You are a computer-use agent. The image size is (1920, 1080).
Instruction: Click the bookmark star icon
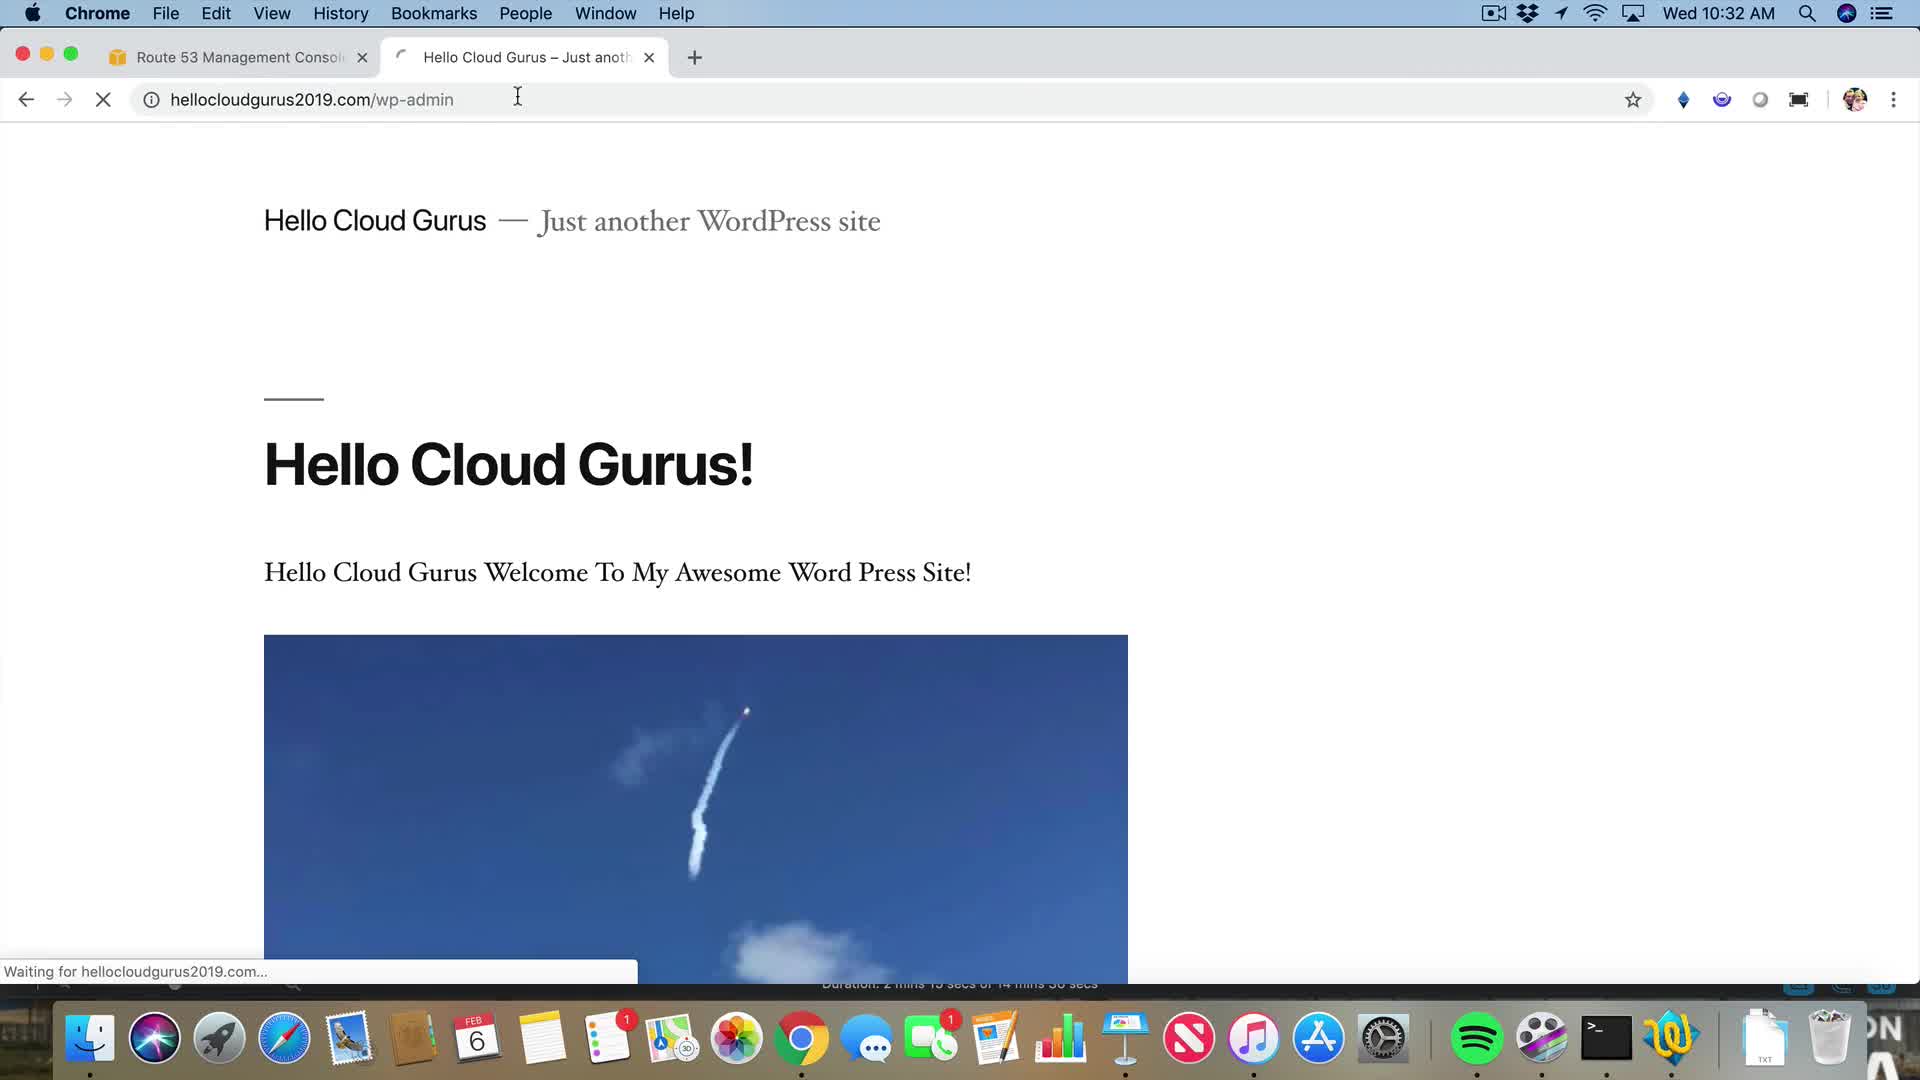click(1633, 100)
